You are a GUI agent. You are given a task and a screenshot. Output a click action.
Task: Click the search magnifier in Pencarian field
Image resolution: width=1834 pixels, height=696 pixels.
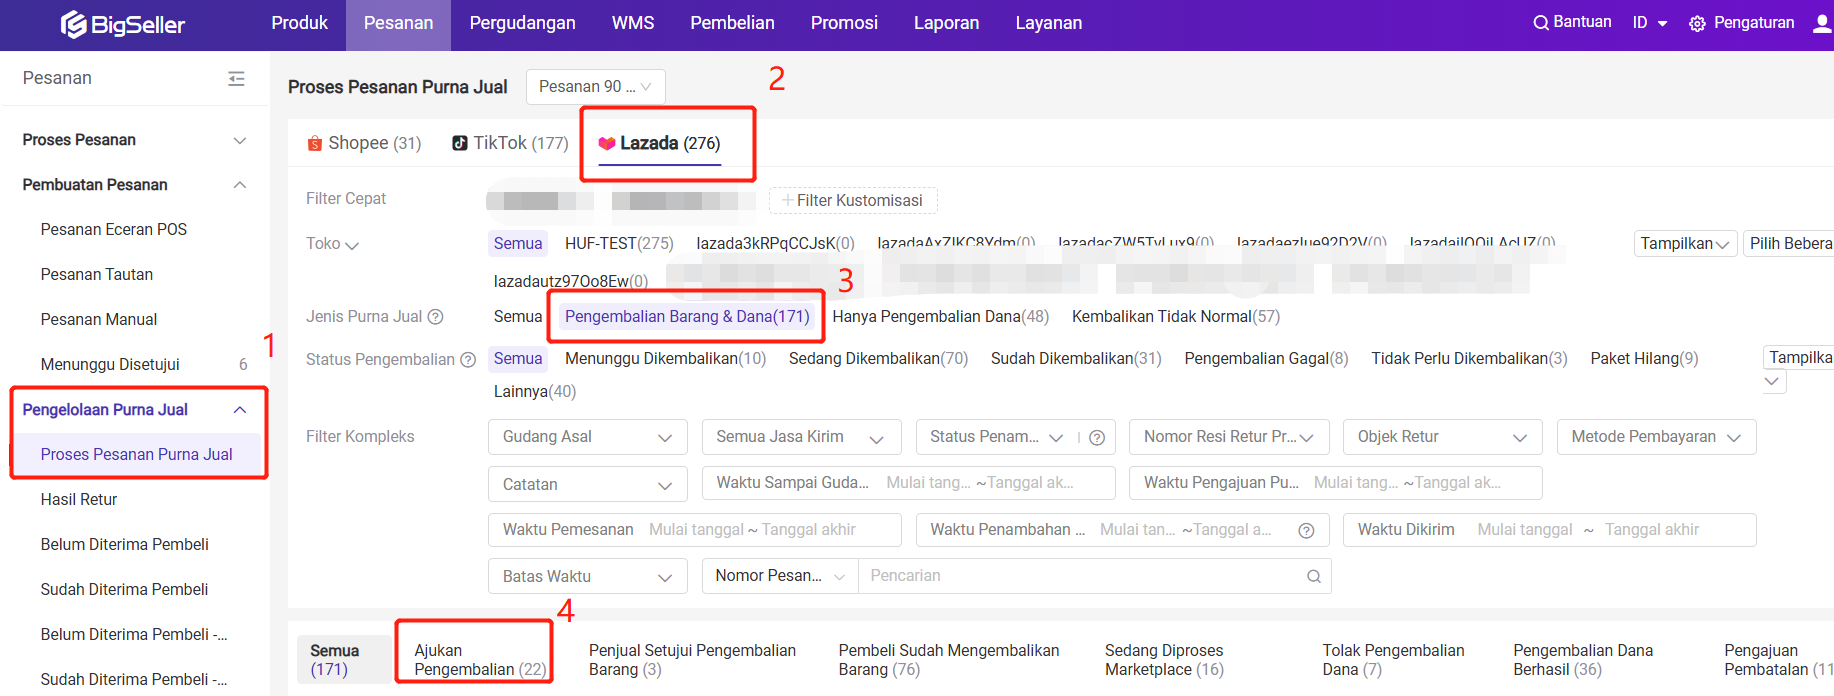click(1314, 576)
